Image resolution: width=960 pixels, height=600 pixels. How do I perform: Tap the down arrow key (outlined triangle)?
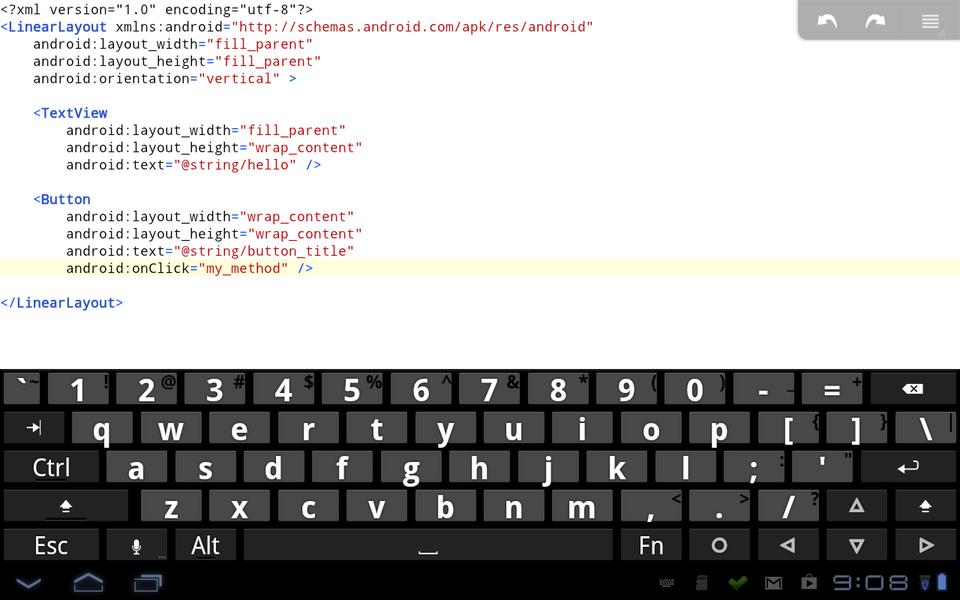857,546
